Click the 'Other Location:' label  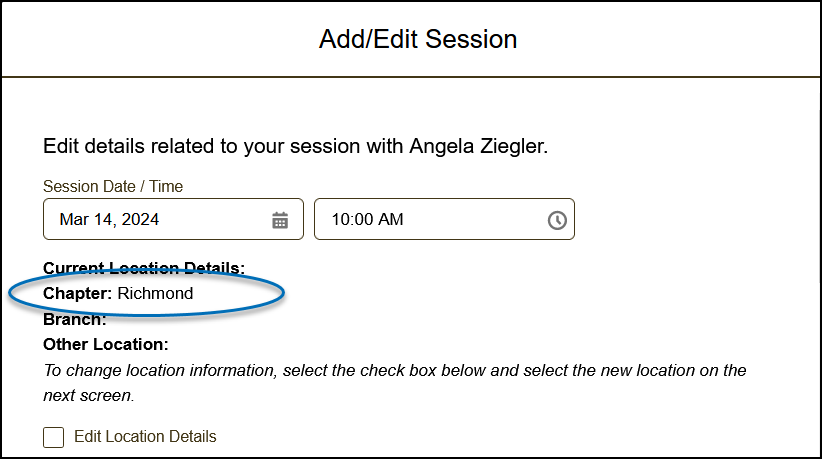pyautogui.click(x=106, y=345)
